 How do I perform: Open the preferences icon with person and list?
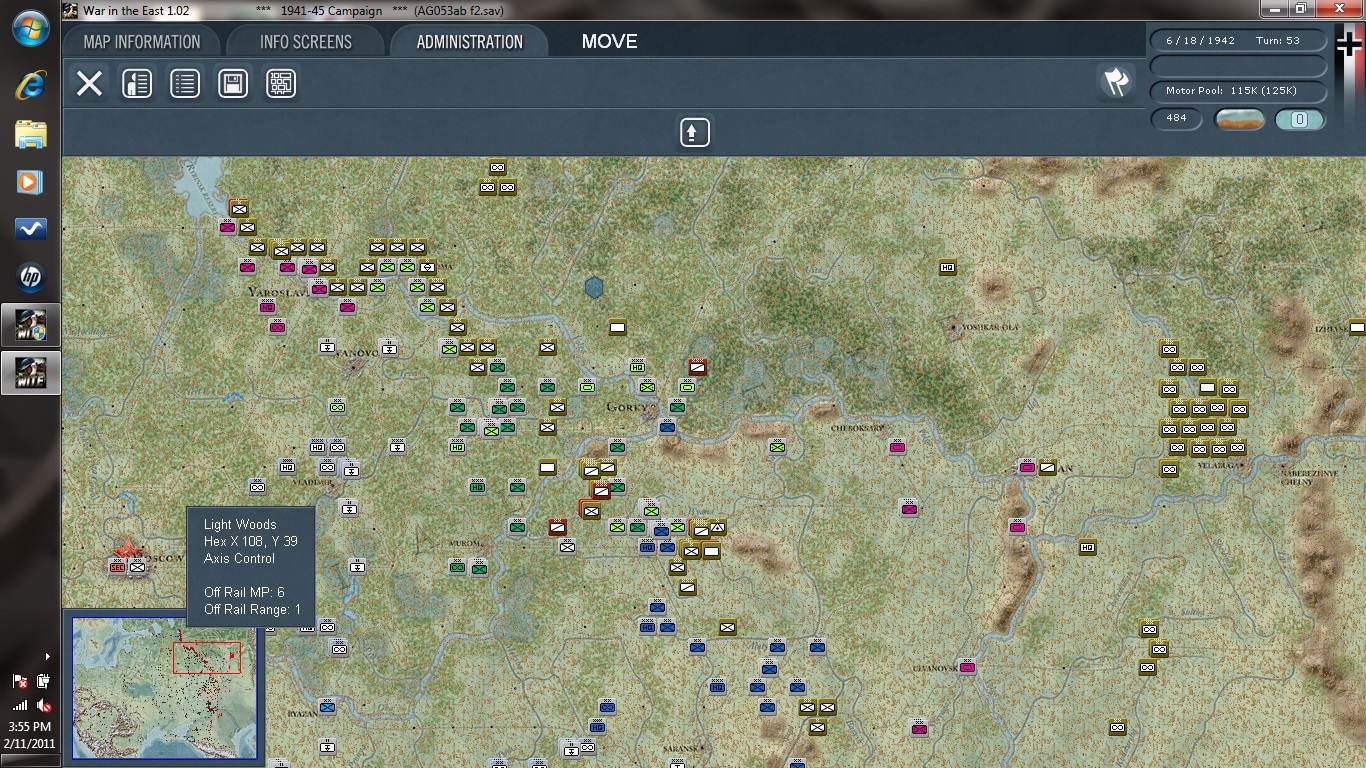137,83
